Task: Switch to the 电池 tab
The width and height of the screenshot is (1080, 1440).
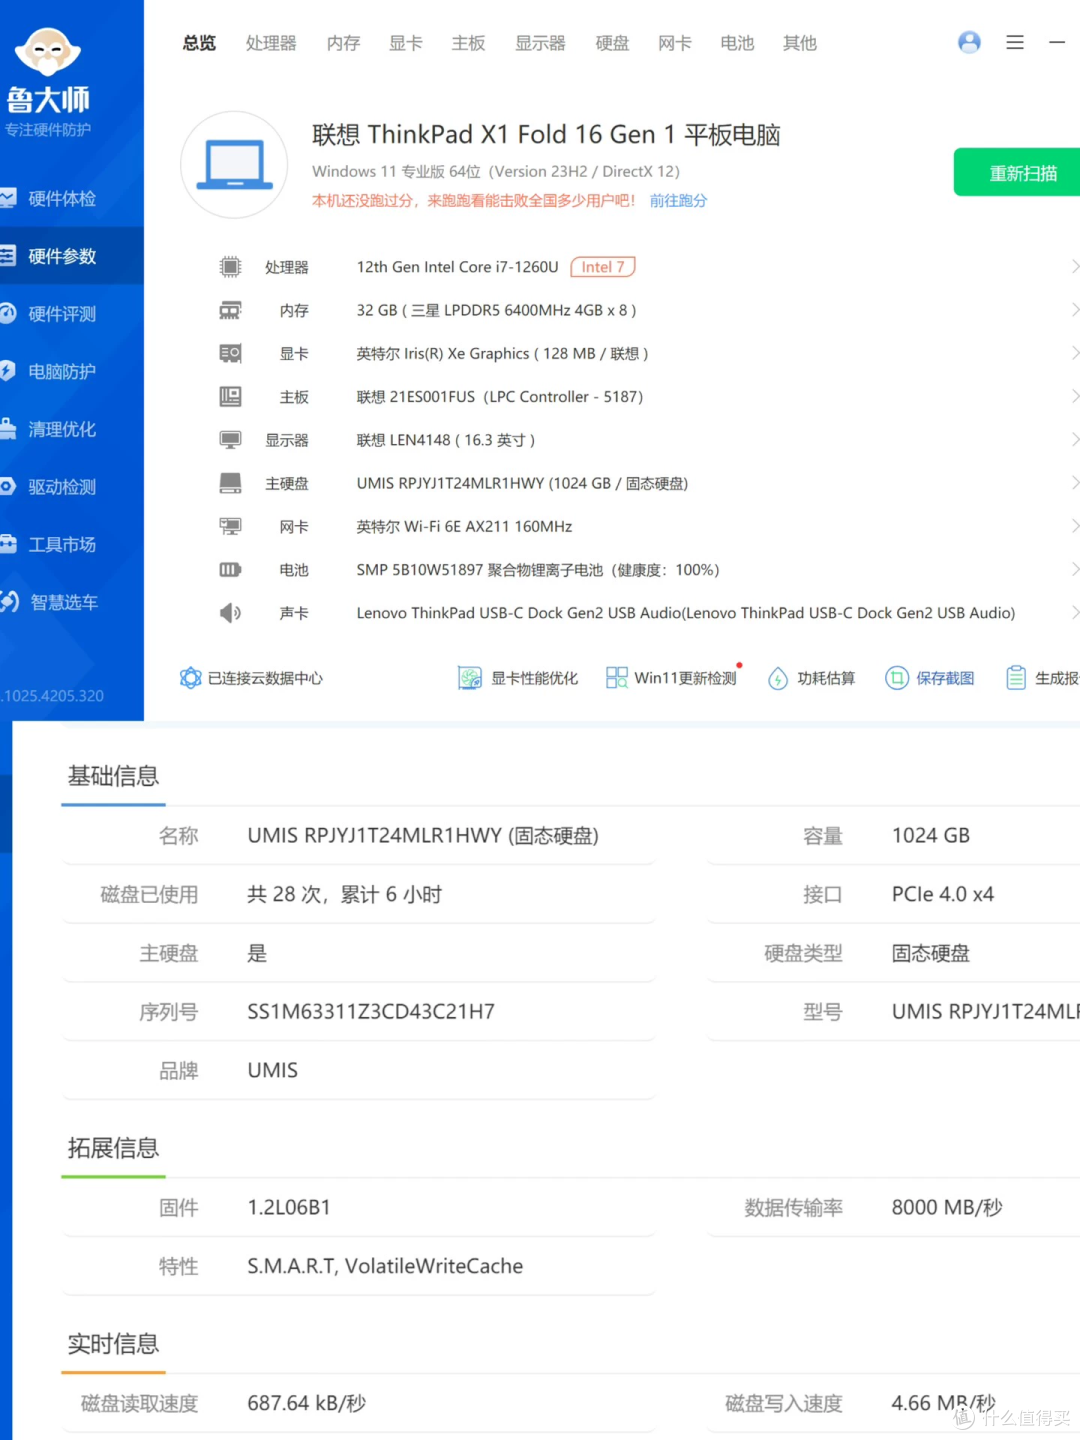Action: click(x=737, y=43)
